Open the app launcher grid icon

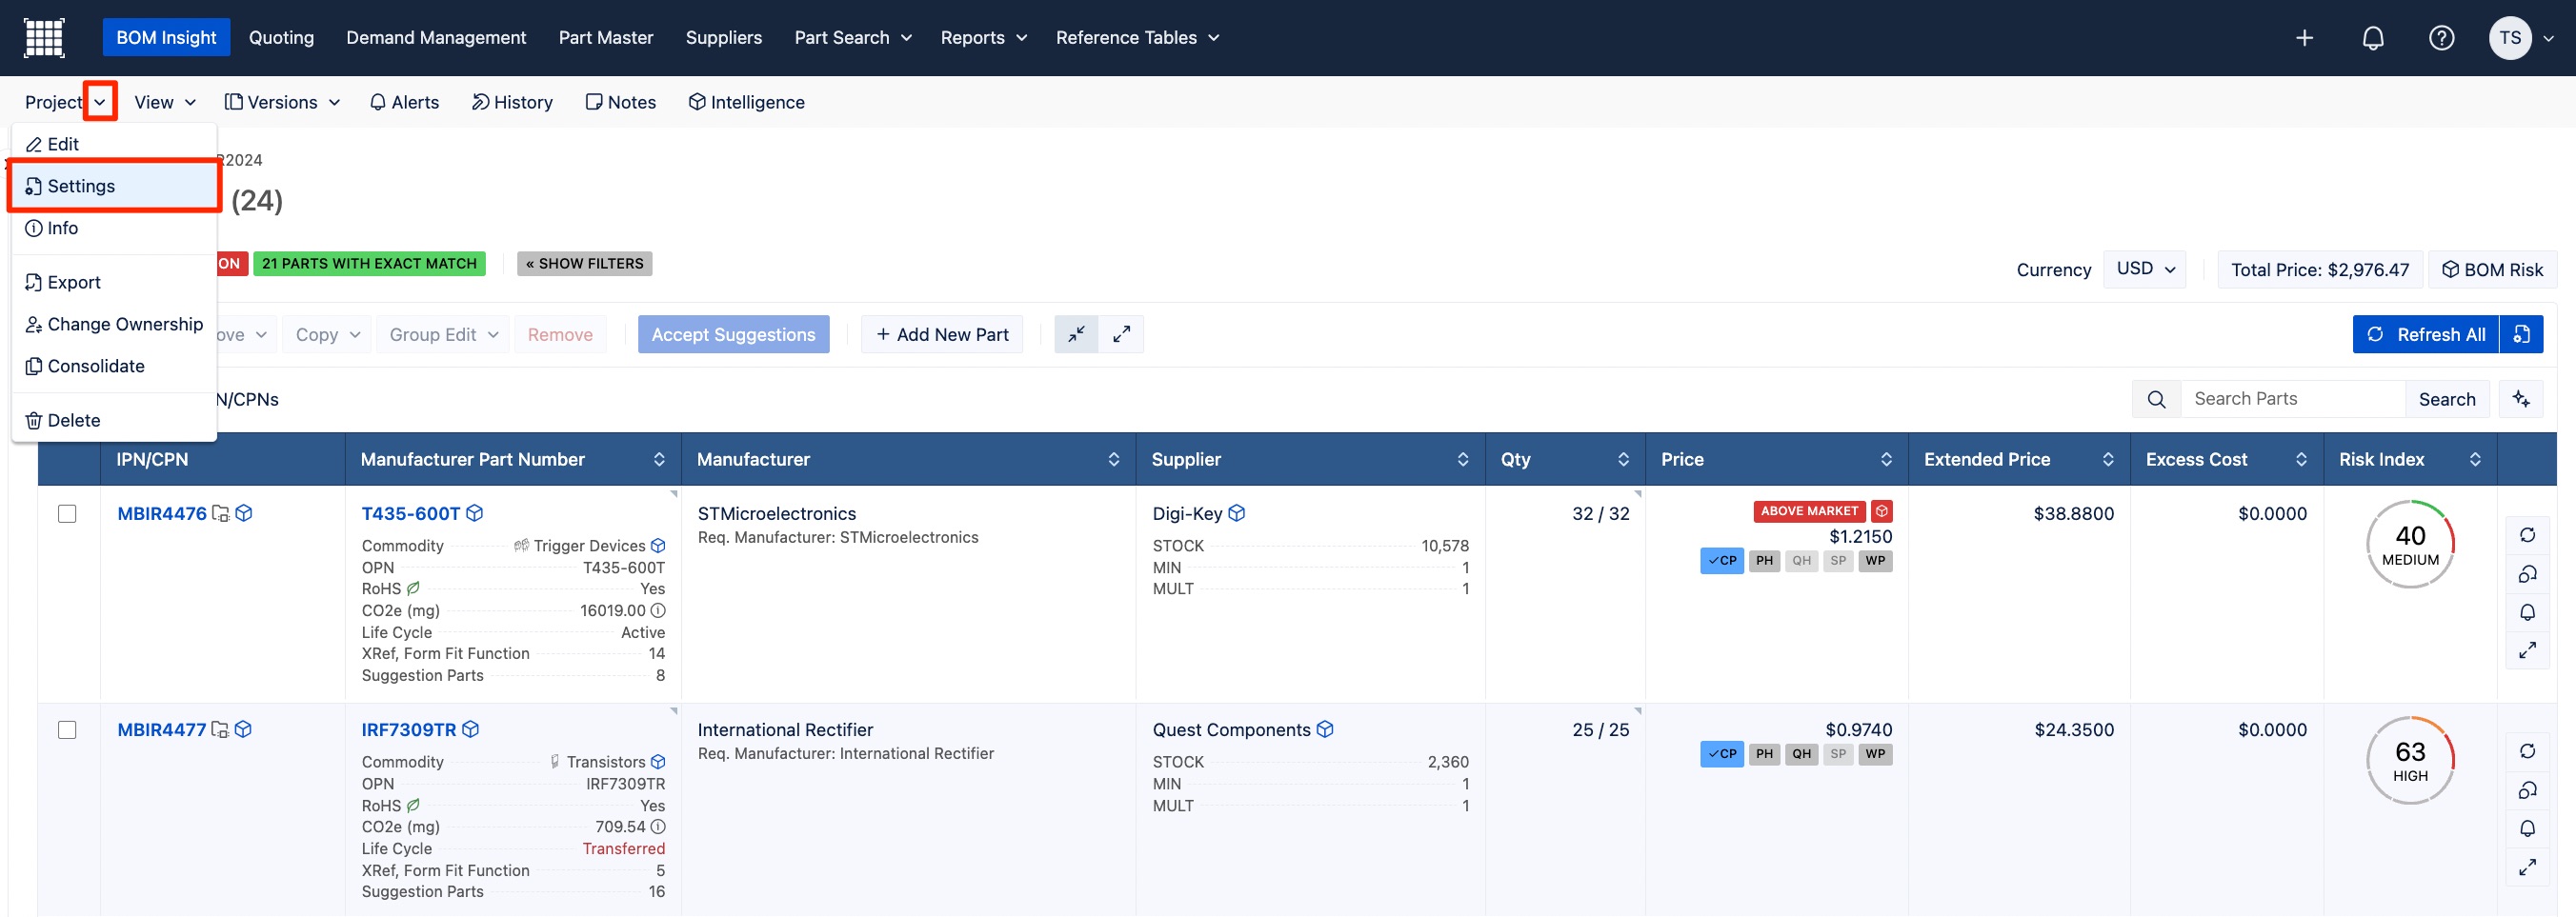click(x=44, y=38)
